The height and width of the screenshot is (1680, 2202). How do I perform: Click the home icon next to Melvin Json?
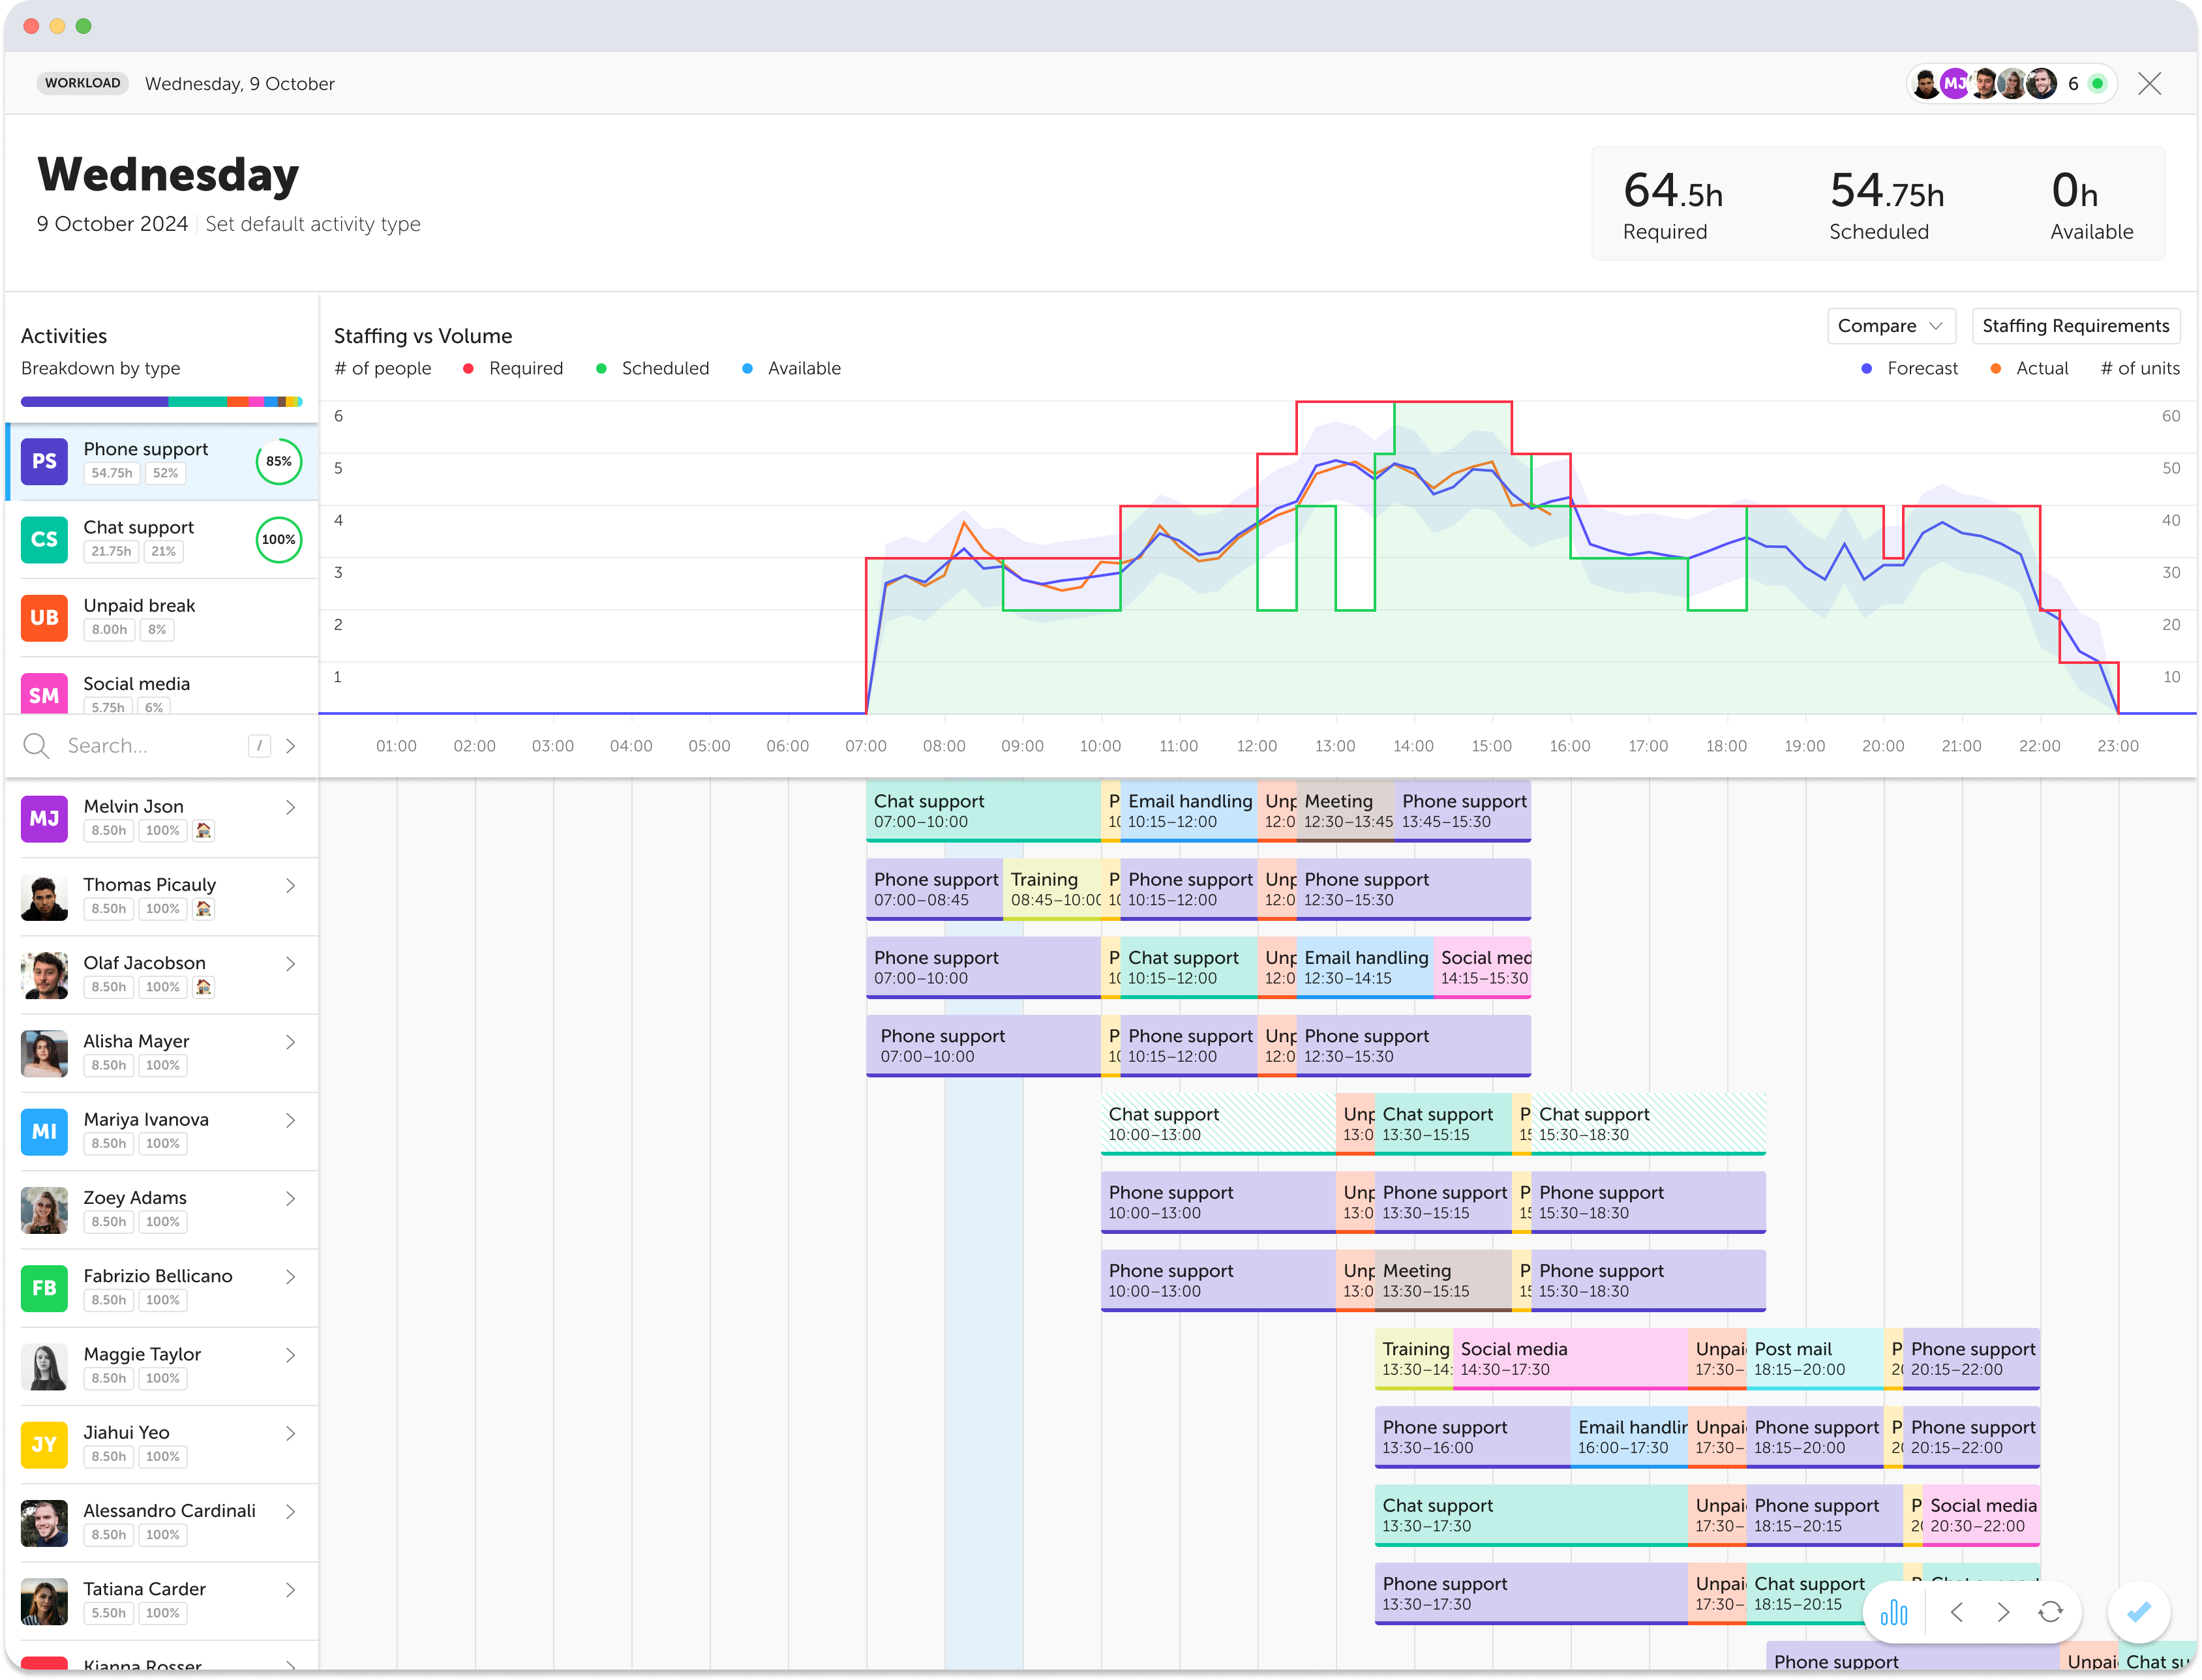point(203,830)
